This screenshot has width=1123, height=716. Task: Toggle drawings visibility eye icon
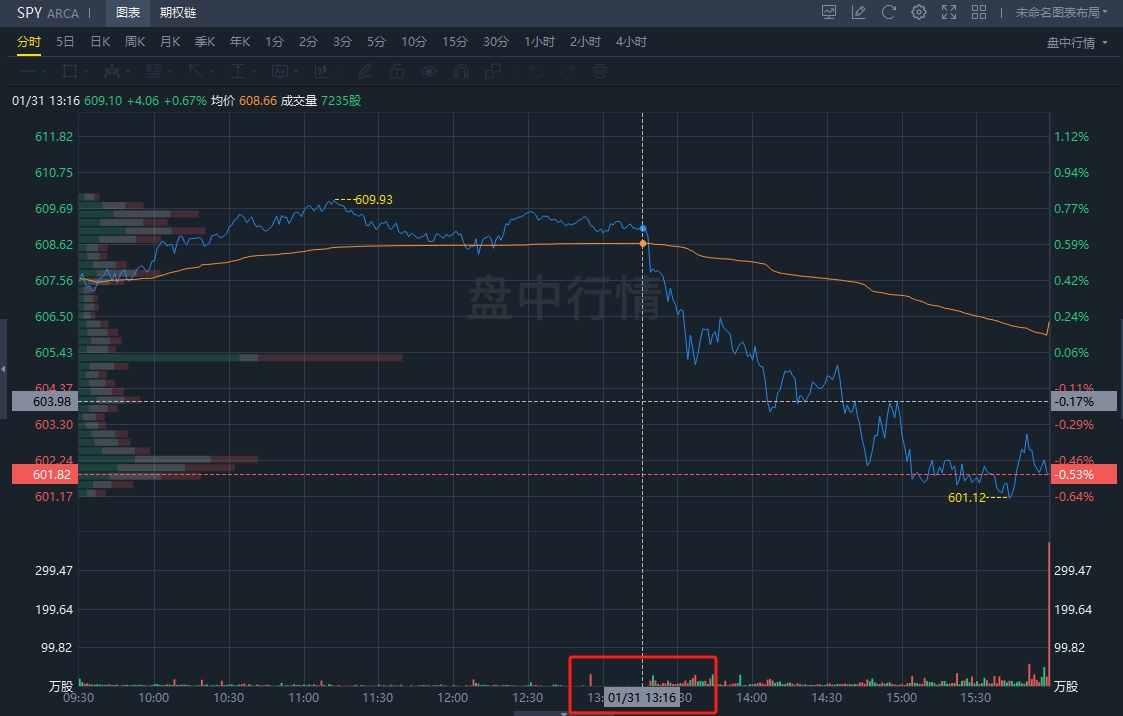429,71
